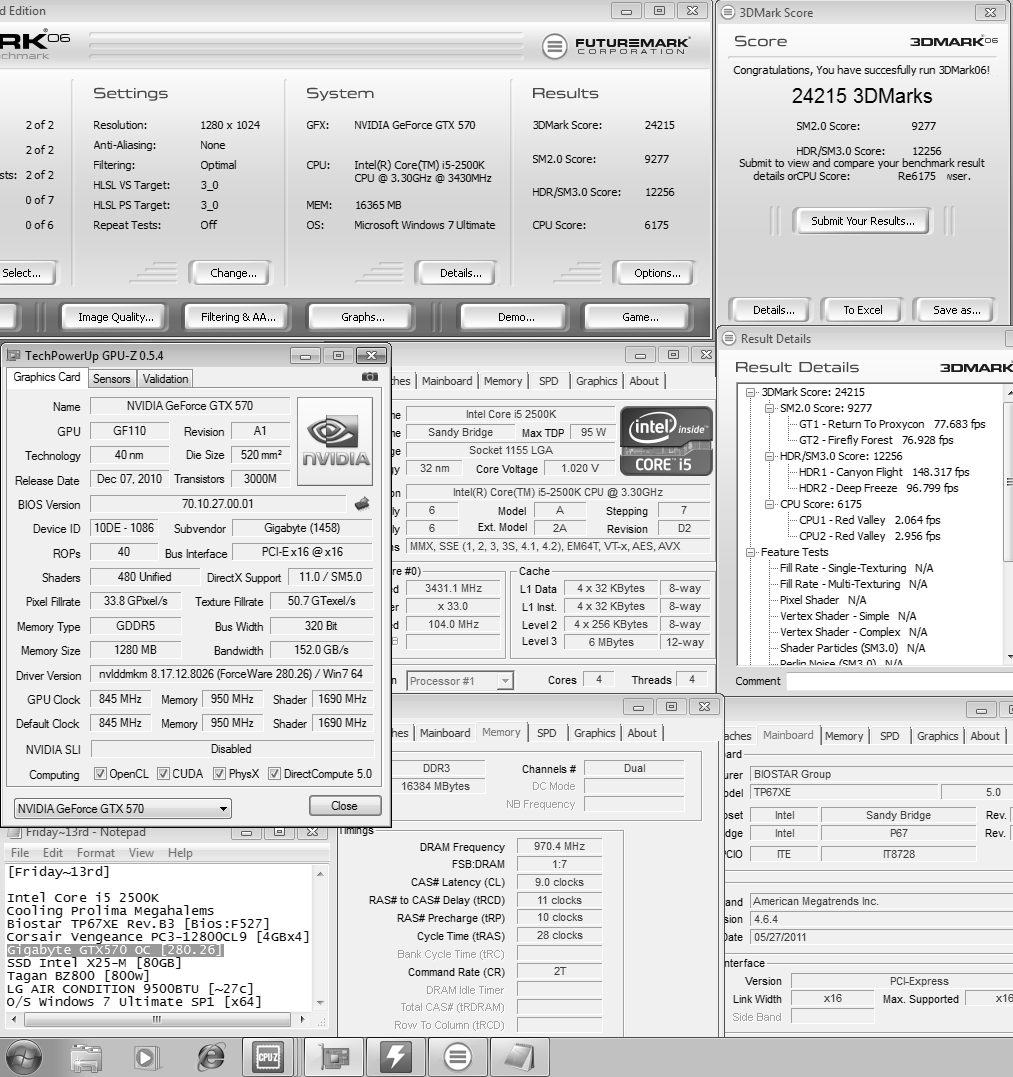Click the Graphs... button in 3DMark06
1013x1077 pixels.
(x=363, y=317)
